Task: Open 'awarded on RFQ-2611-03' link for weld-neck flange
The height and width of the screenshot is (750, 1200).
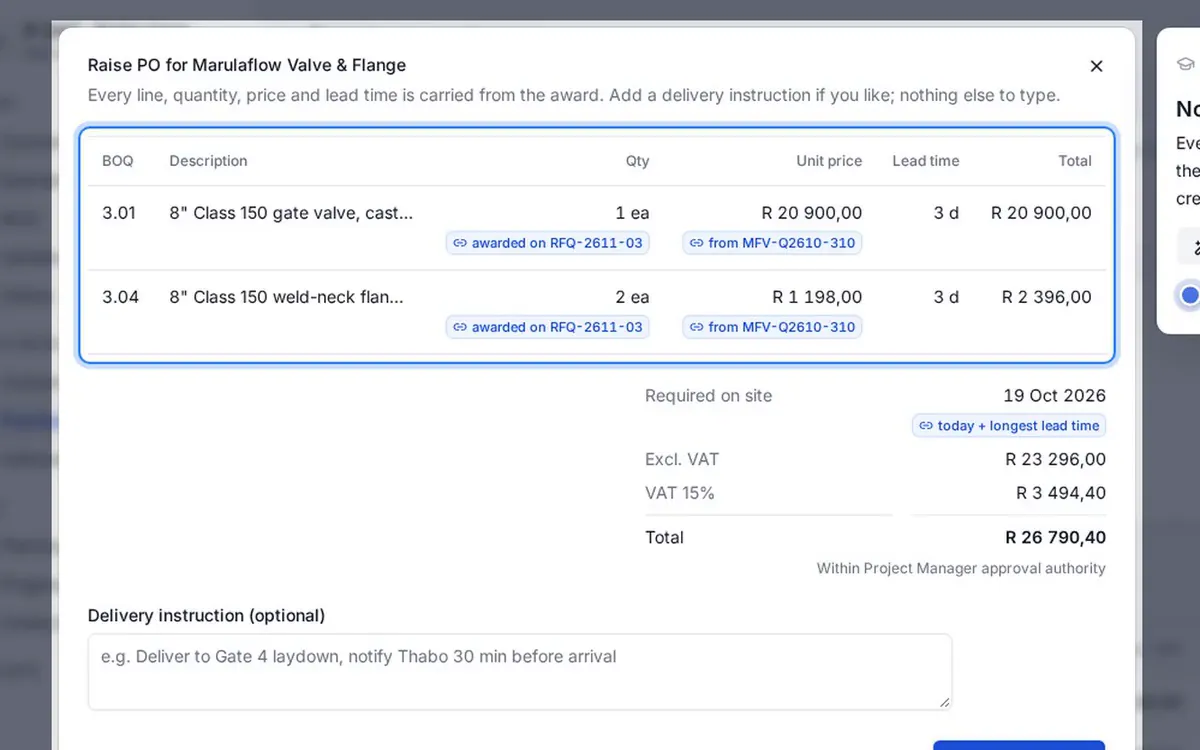Action: pos(548,327)
